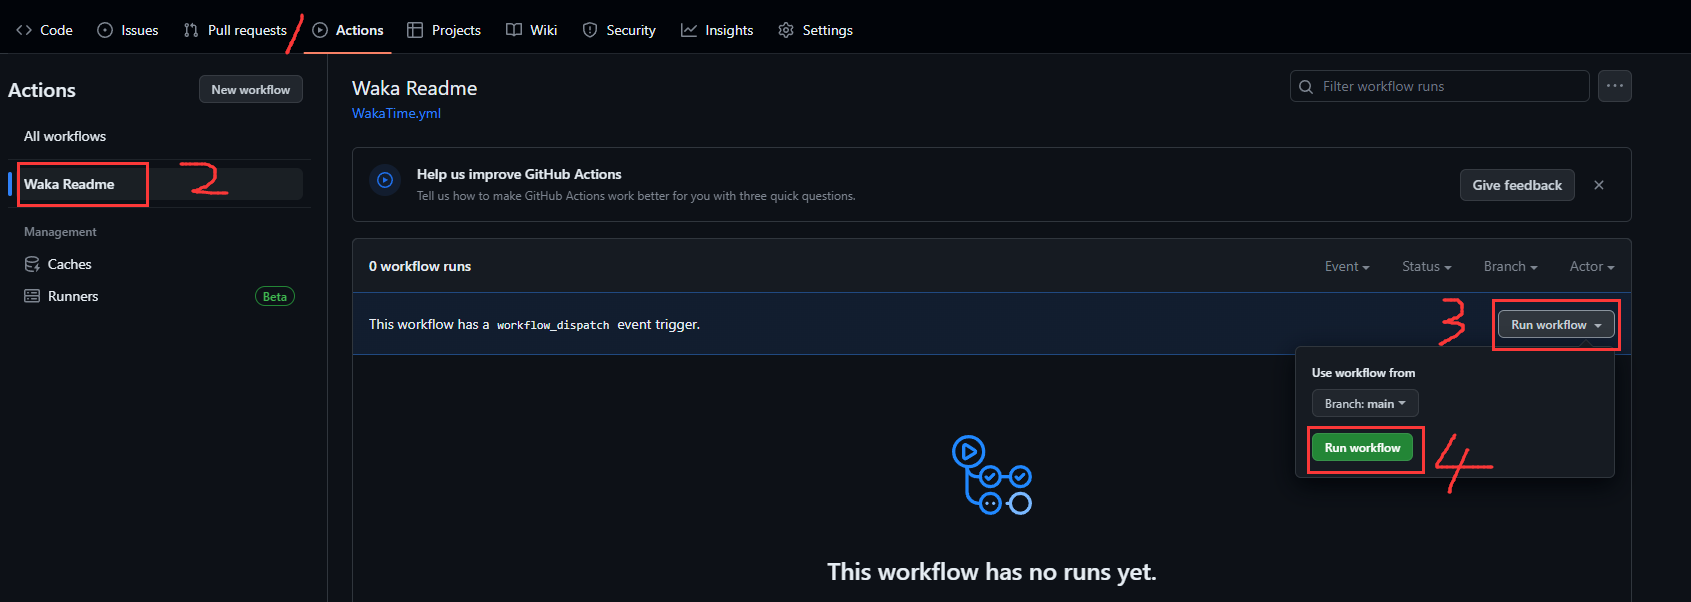The height and width of the screenshot is (602, 1691).
Task: Open the WakaTime.yml file link
Action: tap(396, 113)
